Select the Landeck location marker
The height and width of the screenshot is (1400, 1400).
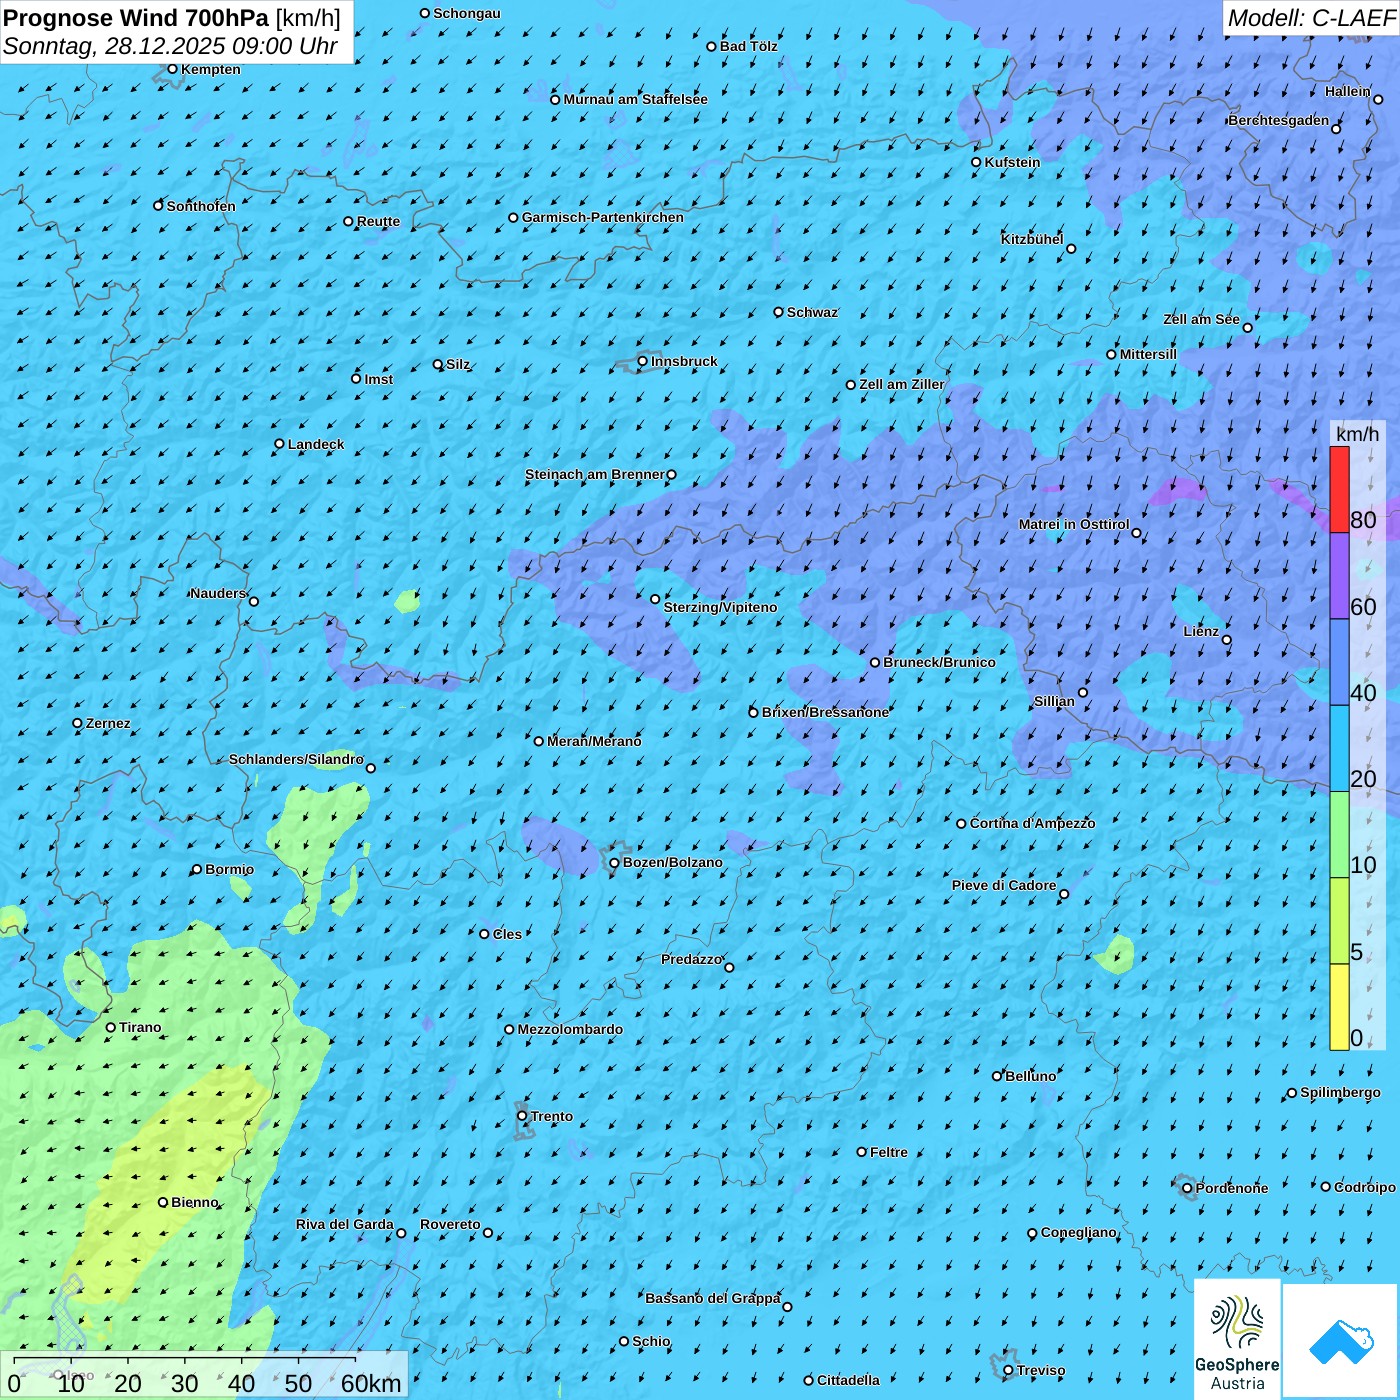pos(280,444)
